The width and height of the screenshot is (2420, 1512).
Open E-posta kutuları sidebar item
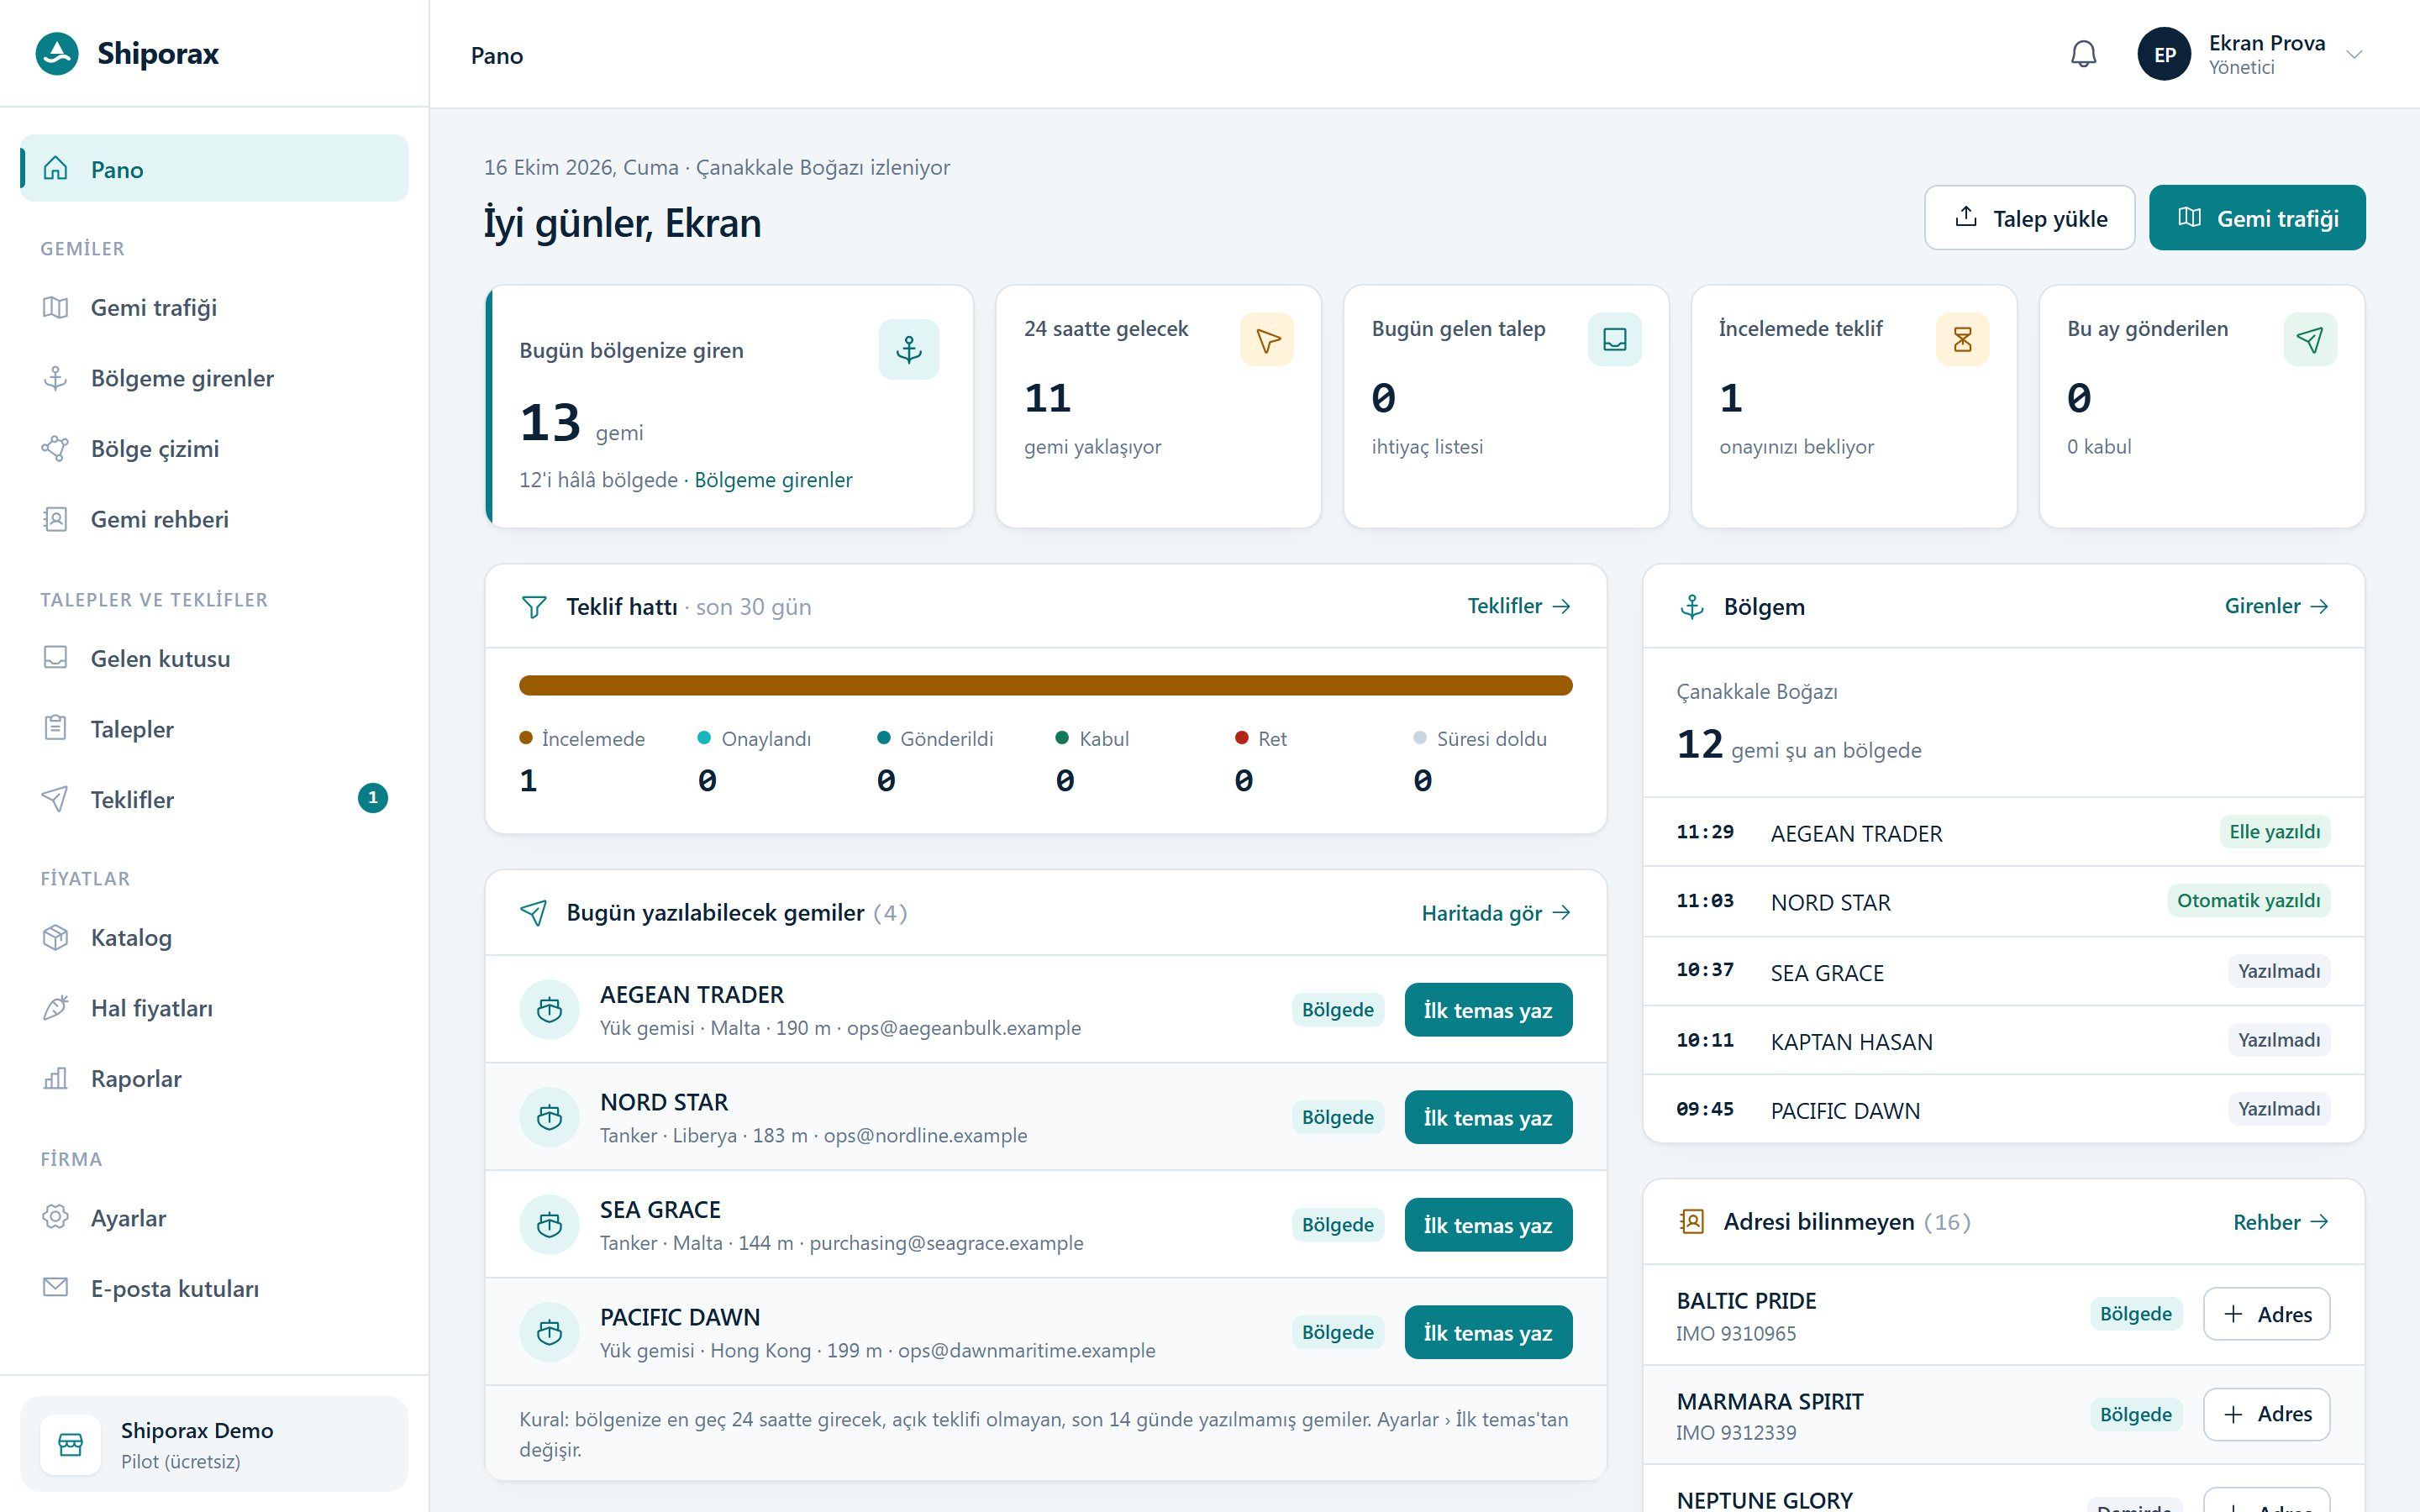coord(214,1289)
